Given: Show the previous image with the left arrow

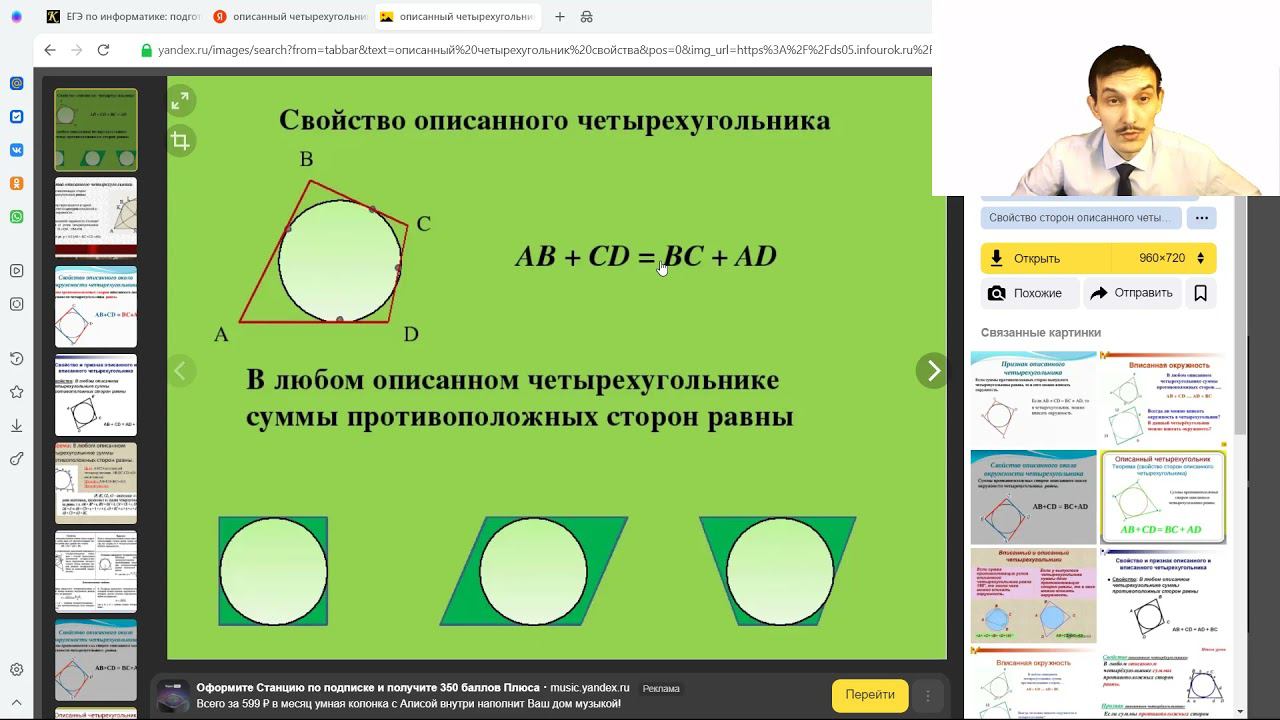Looking at the screenshot, I should 181,371.
